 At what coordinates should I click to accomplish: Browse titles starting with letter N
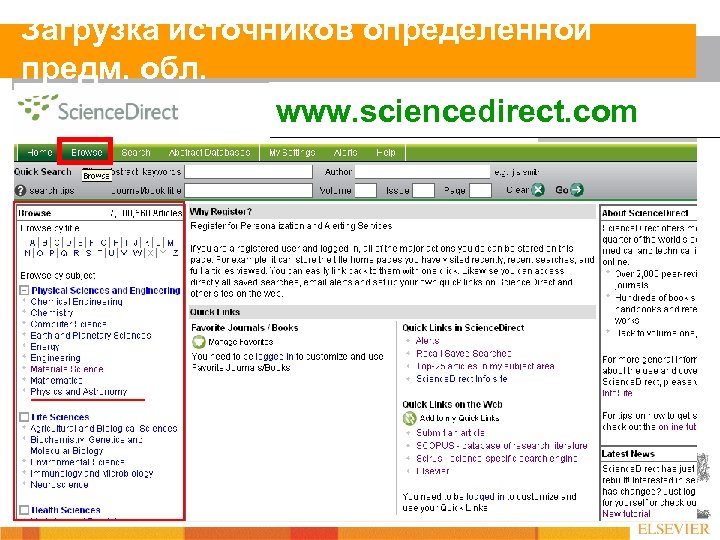pyautogui.click(x=28, y=253)
